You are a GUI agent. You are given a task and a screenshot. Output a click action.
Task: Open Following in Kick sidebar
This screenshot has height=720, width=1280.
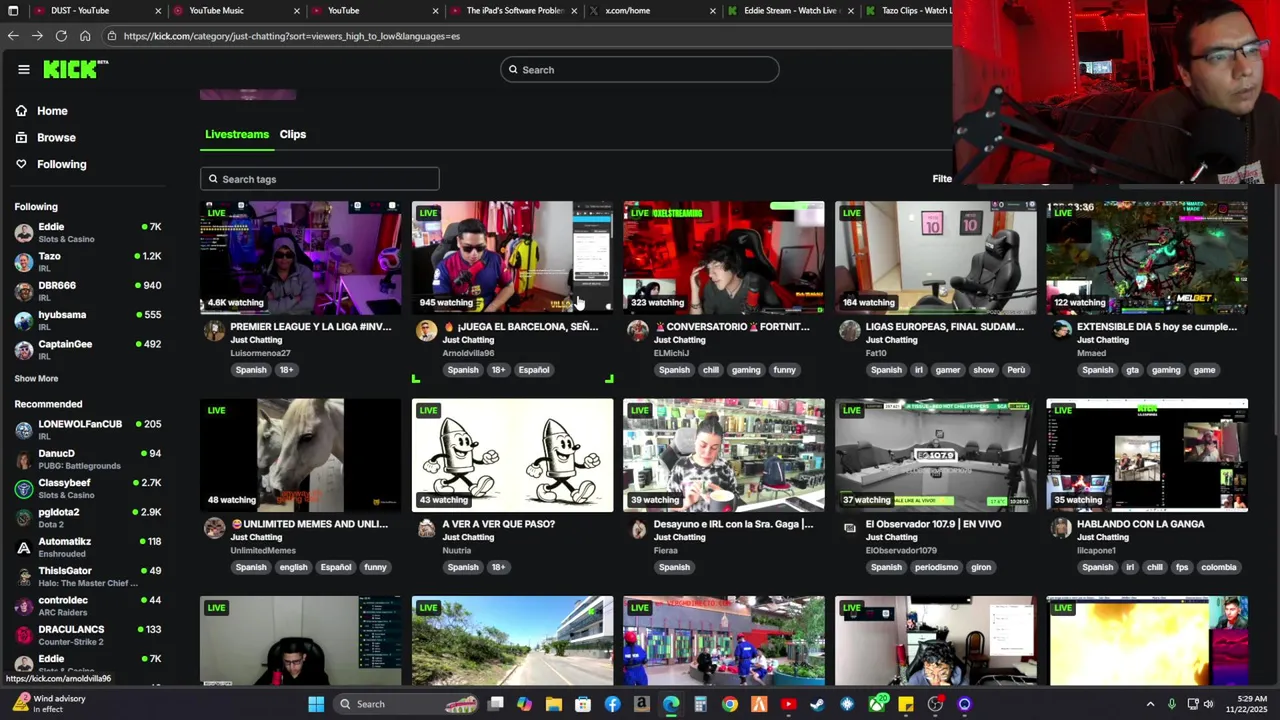(61, 164)
